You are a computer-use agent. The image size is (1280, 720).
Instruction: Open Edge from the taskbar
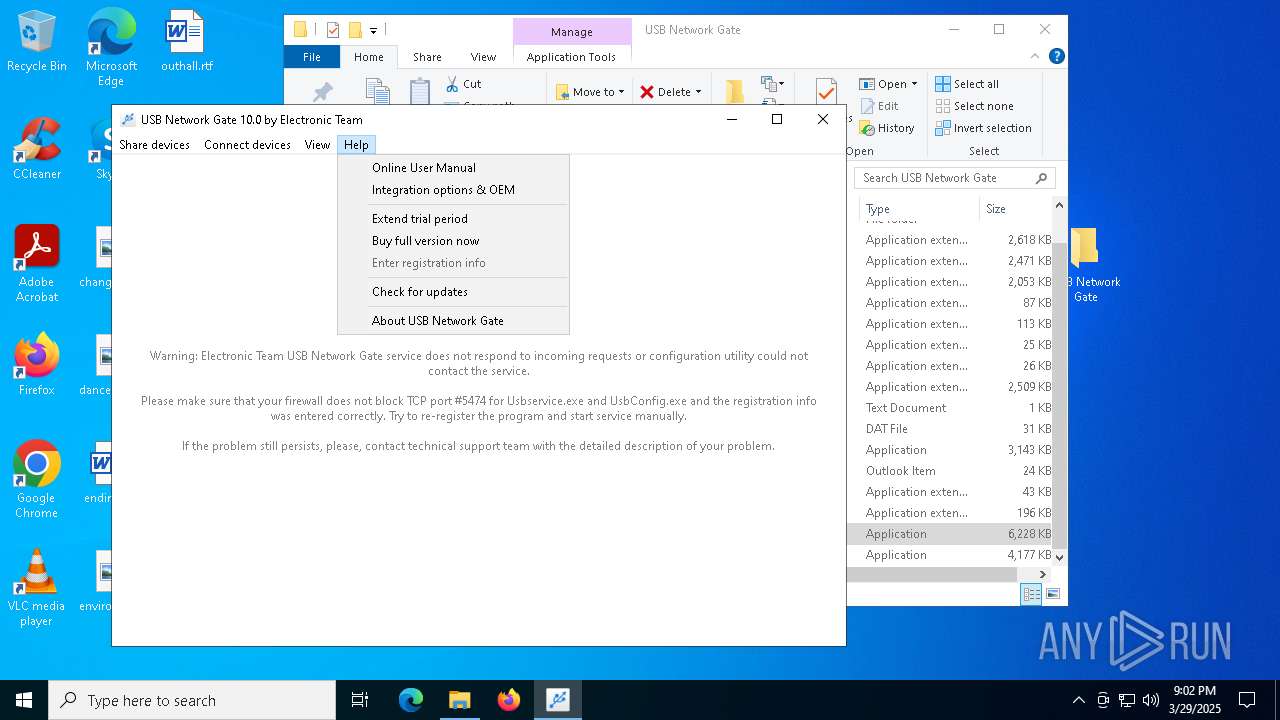pyautogui.click(x=411, y=700)
